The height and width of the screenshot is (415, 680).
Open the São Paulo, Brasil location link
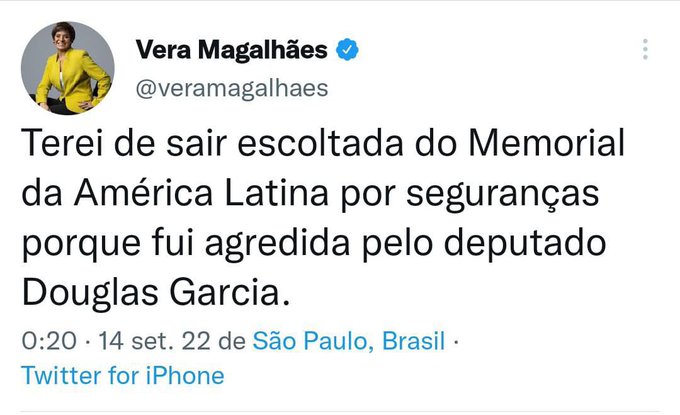pyautogui.click(x=349, y=341)
